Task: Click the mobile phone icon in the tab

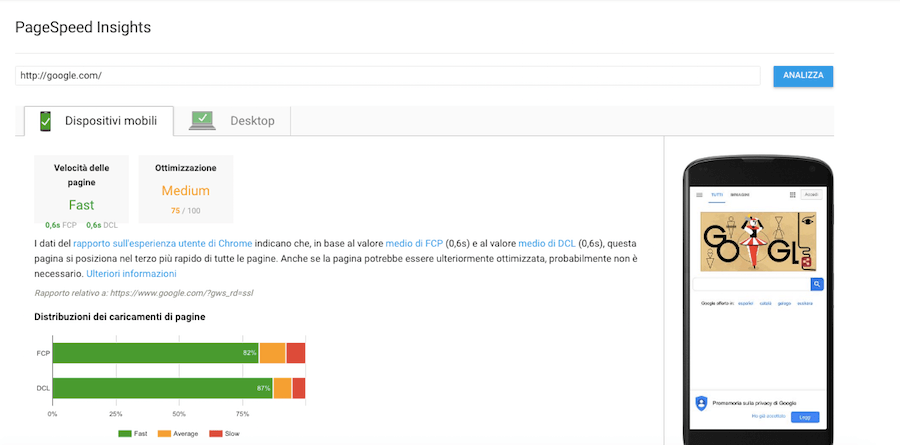Action: coord(45,121)
